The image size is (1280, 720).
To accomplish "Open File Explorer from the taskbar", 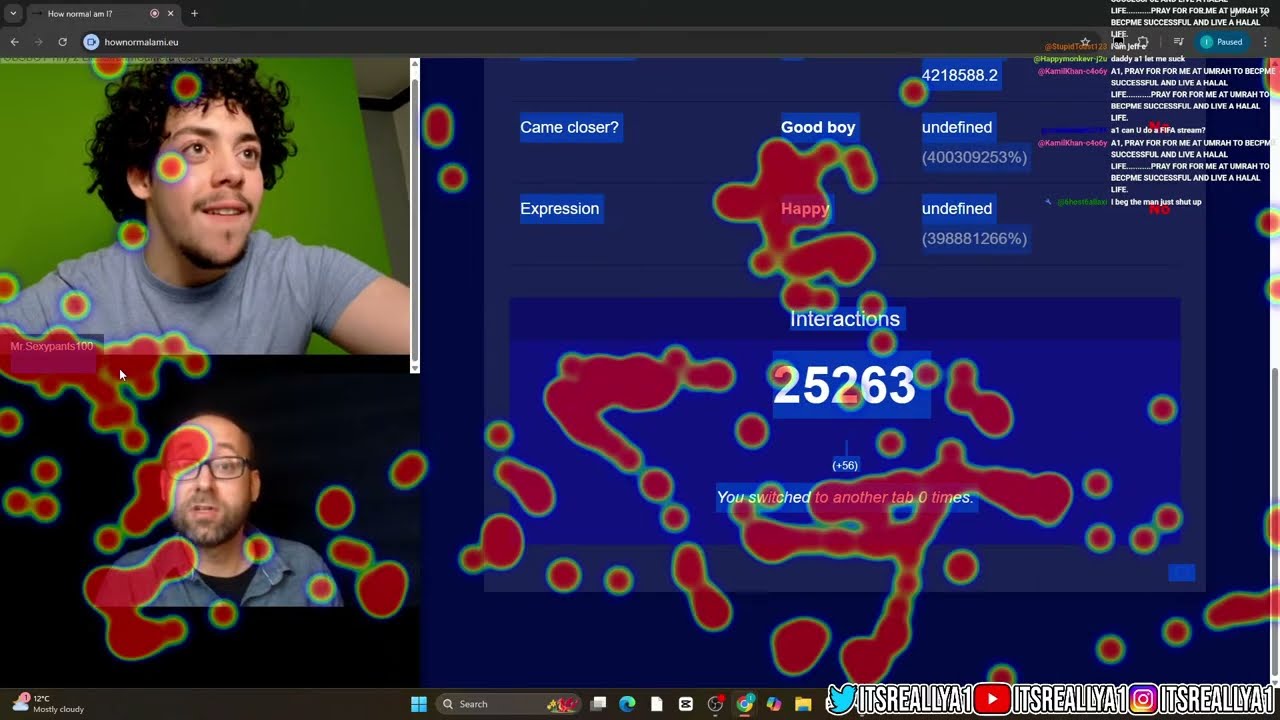I will (x=803, y=704).
